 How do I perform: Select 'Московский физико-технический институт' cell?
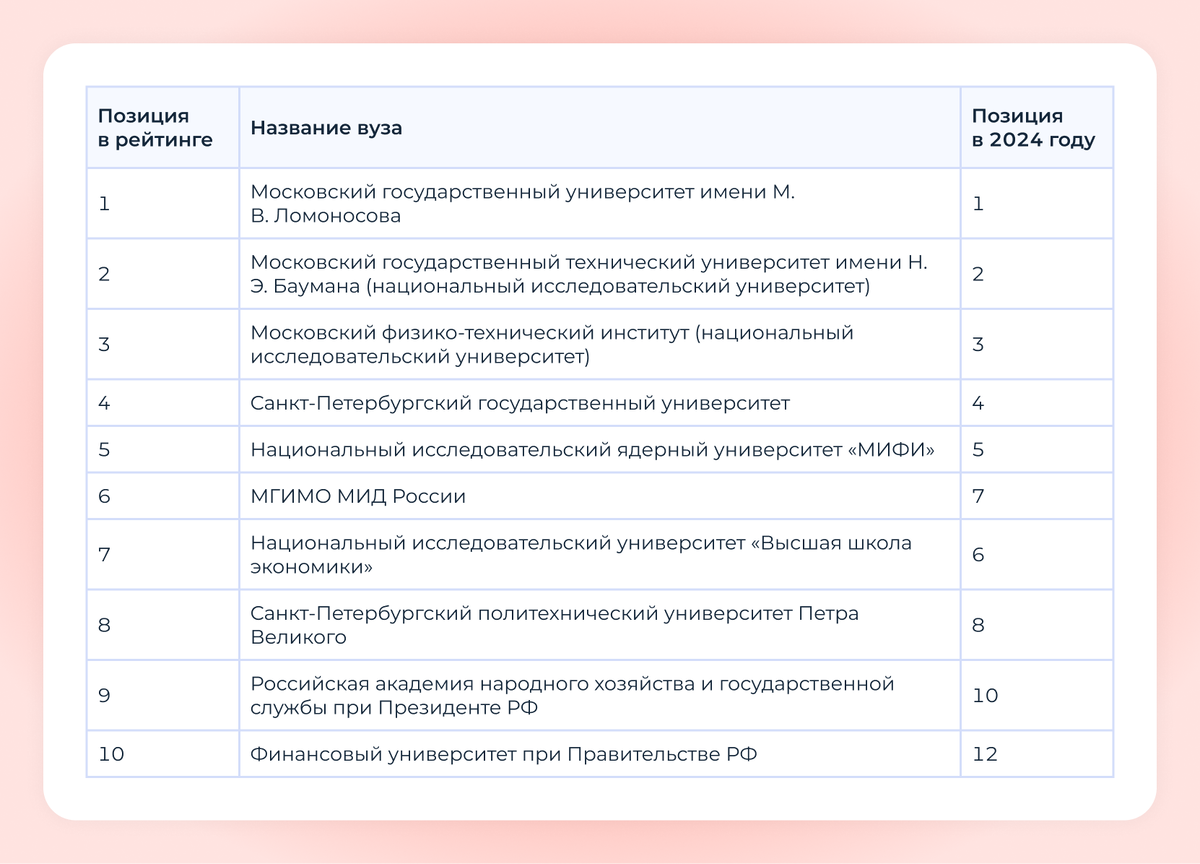coord(600,344)
